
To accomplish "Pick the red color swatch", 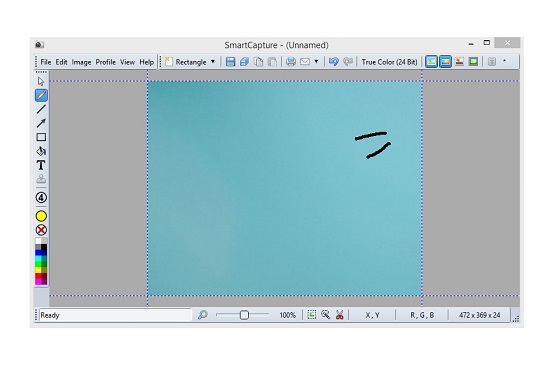I will click(x=38, y=276).
